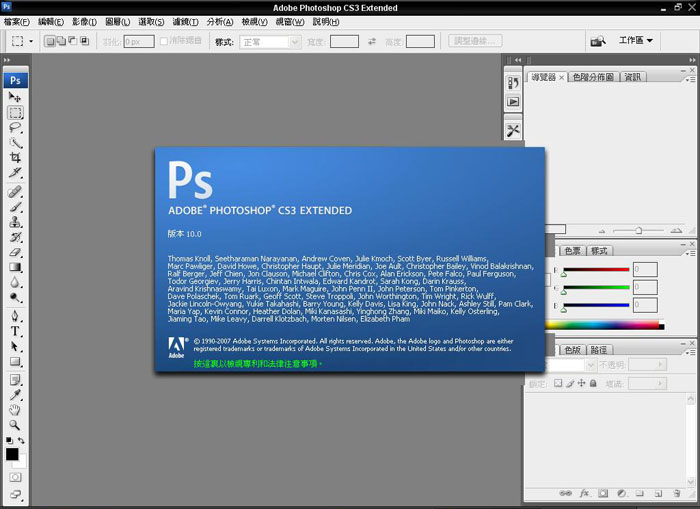Open the 工作區 workspace dropdown
Screen dimensions: 700x509
tap(636, 41)
